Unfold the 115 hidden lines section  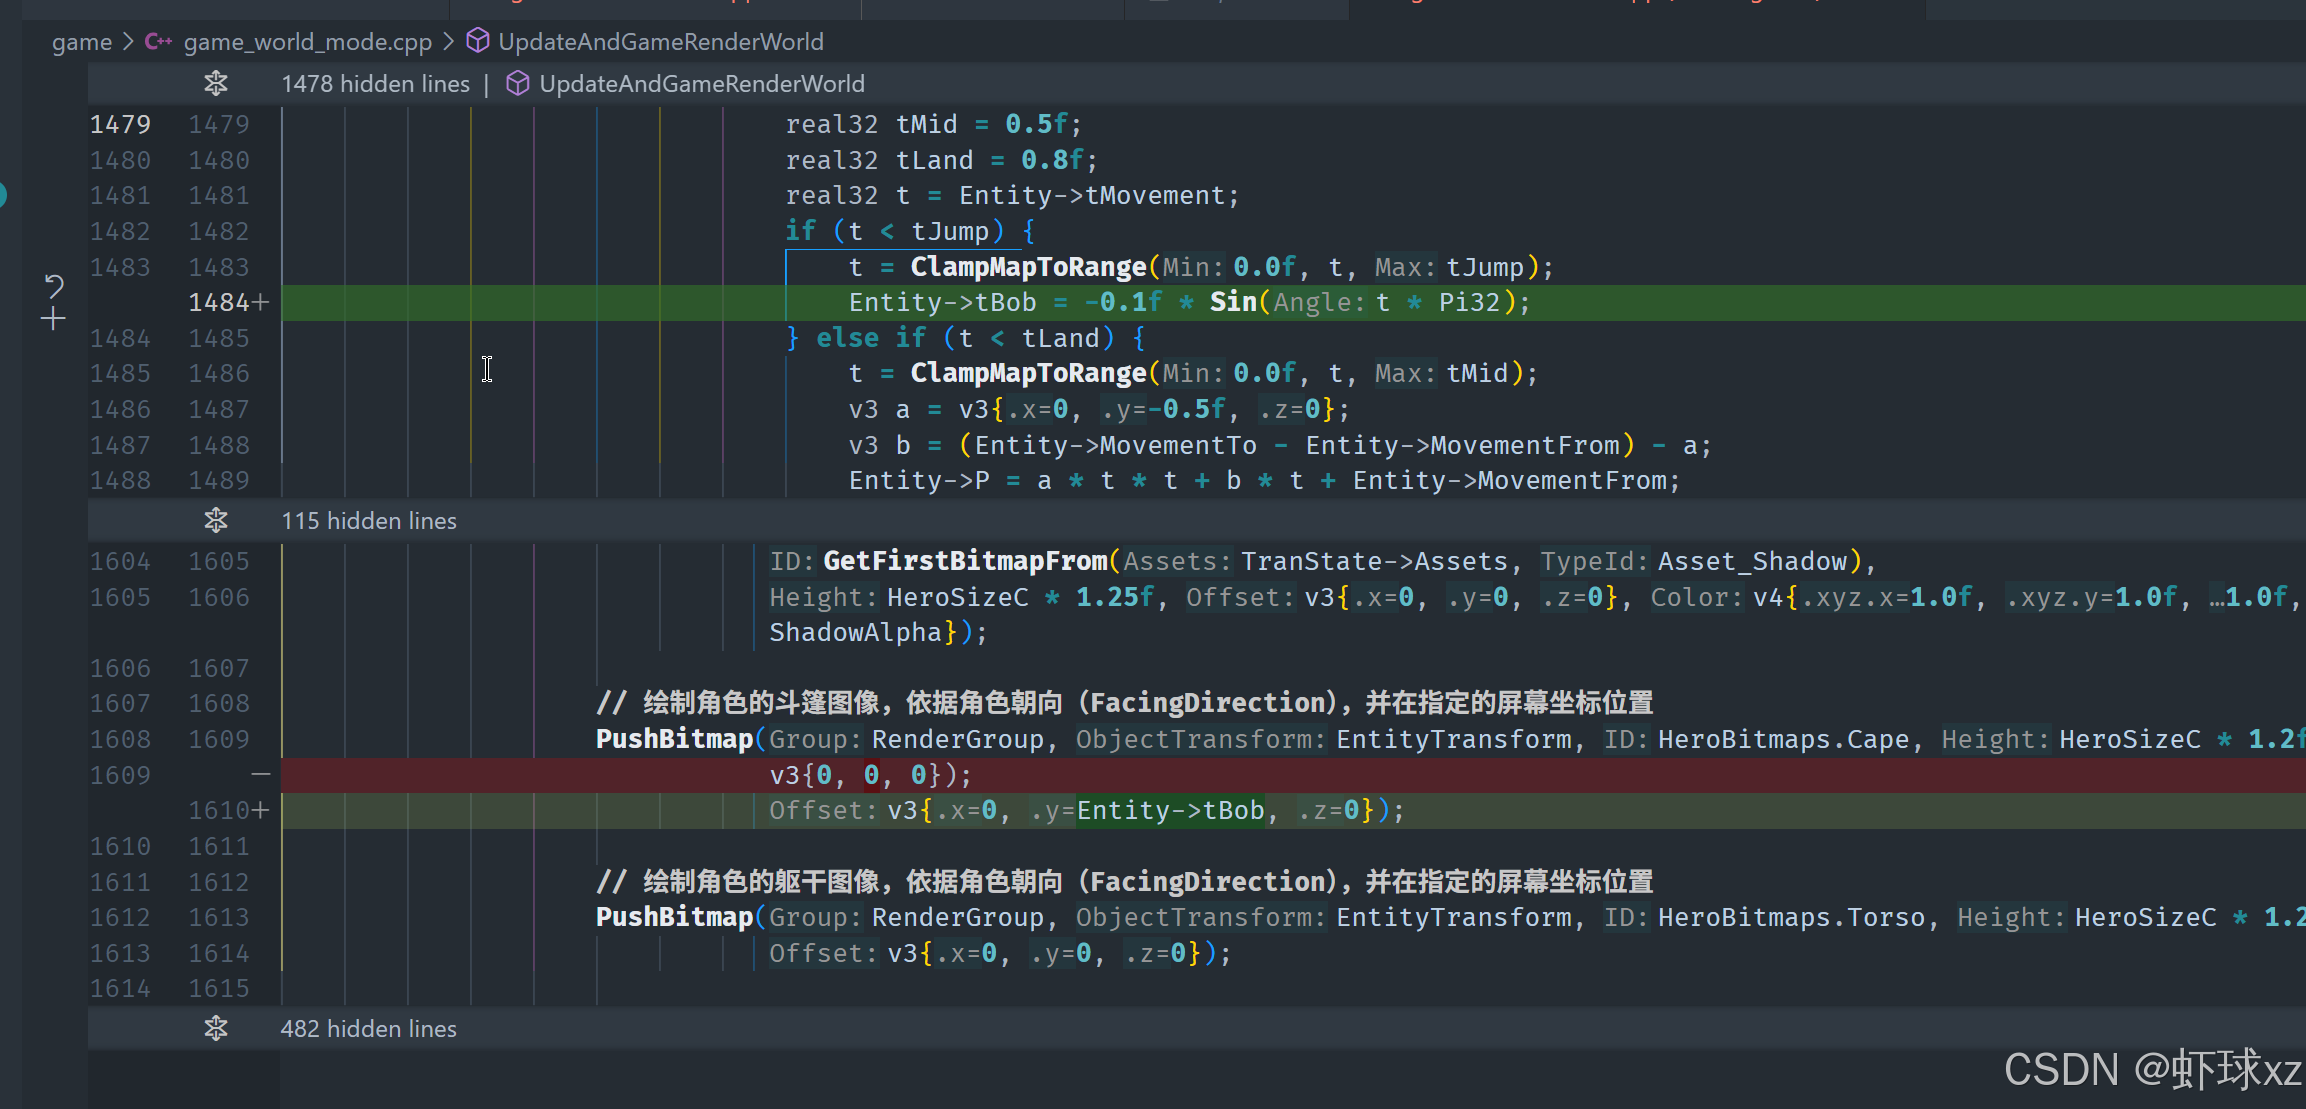click(x=216, y=521)
